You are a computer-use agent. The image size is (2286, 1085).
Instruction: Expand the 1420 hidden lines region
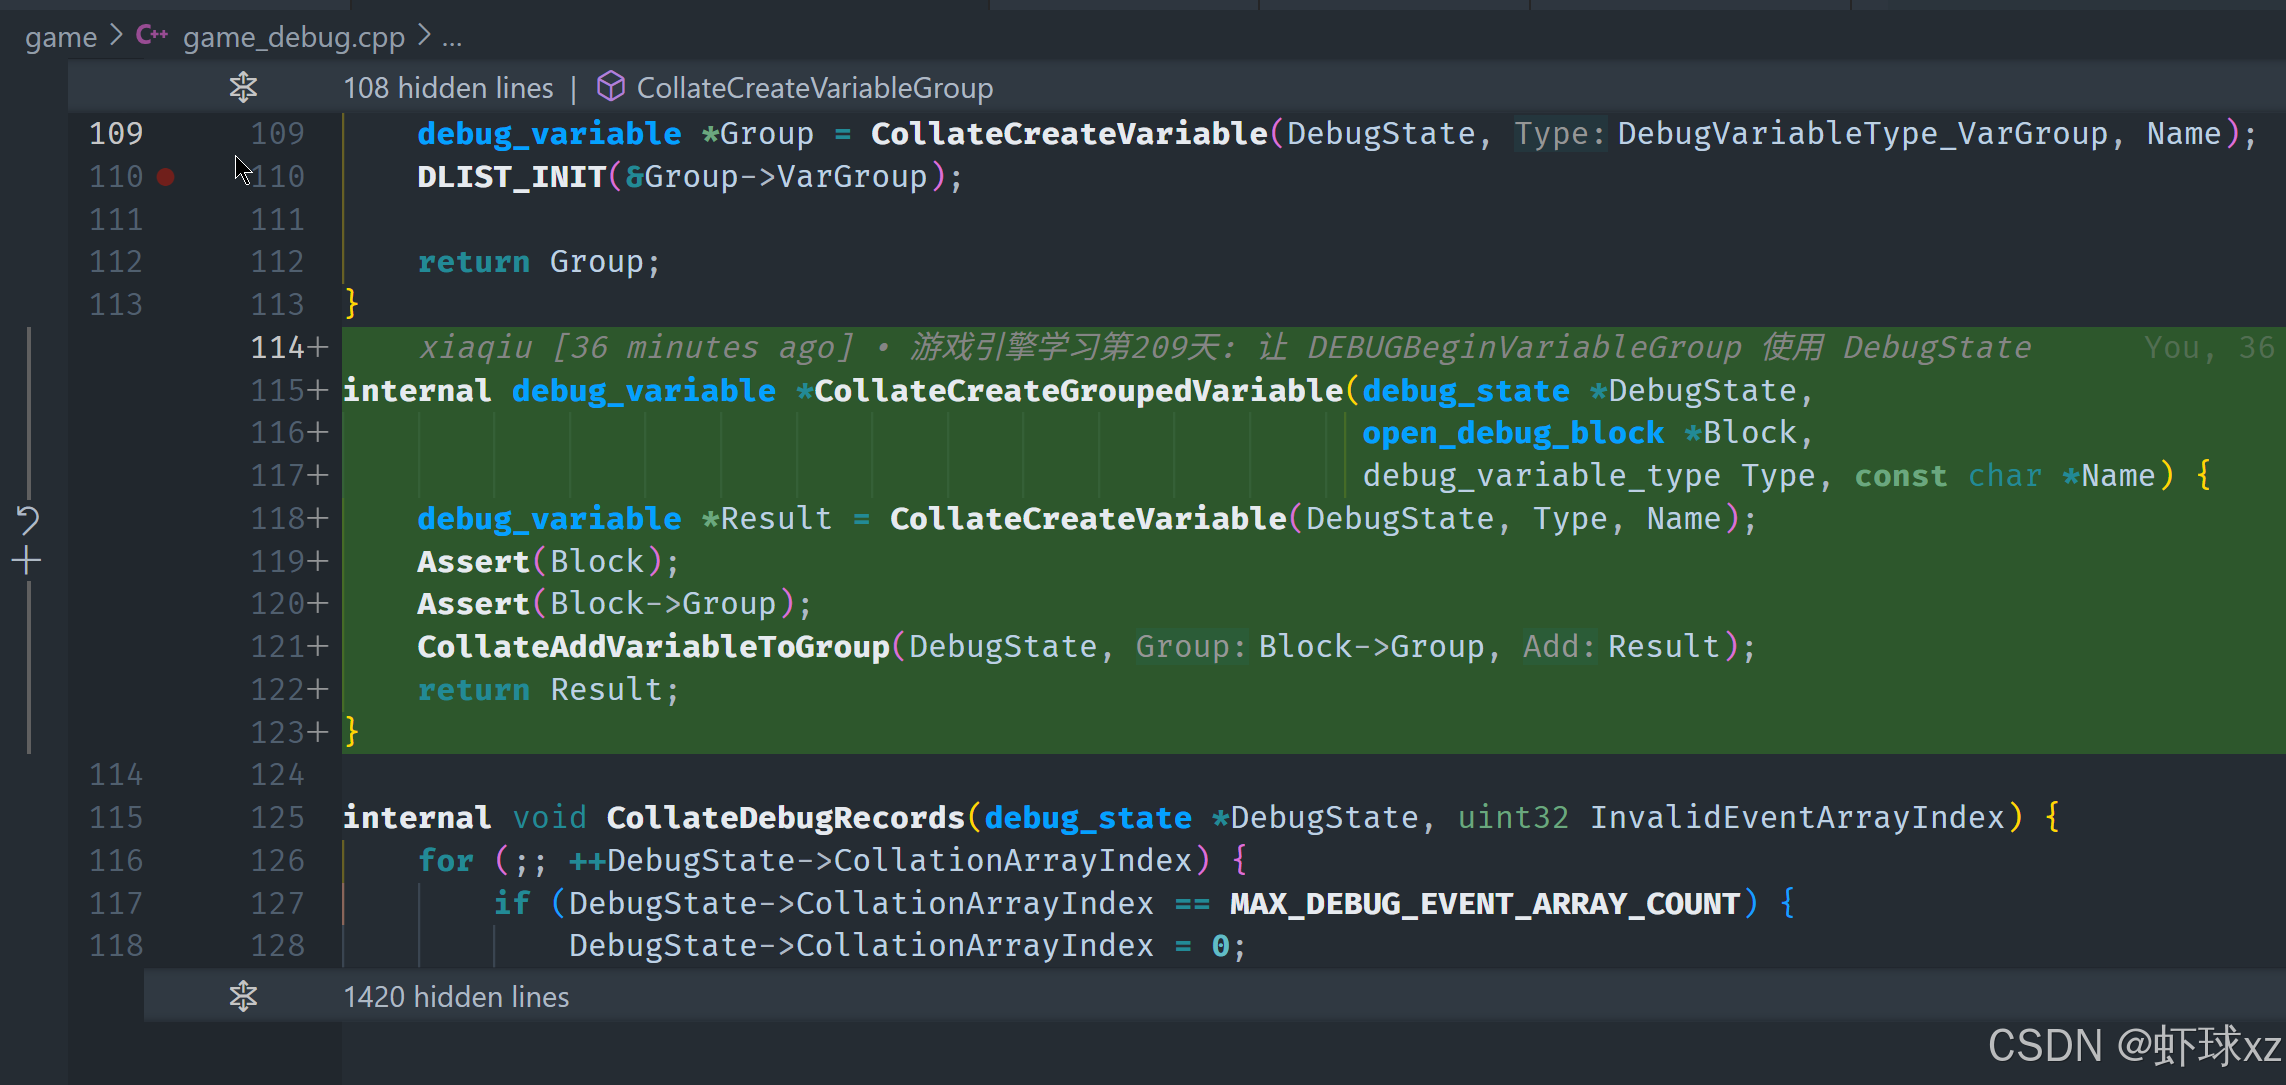coord(456,996)
